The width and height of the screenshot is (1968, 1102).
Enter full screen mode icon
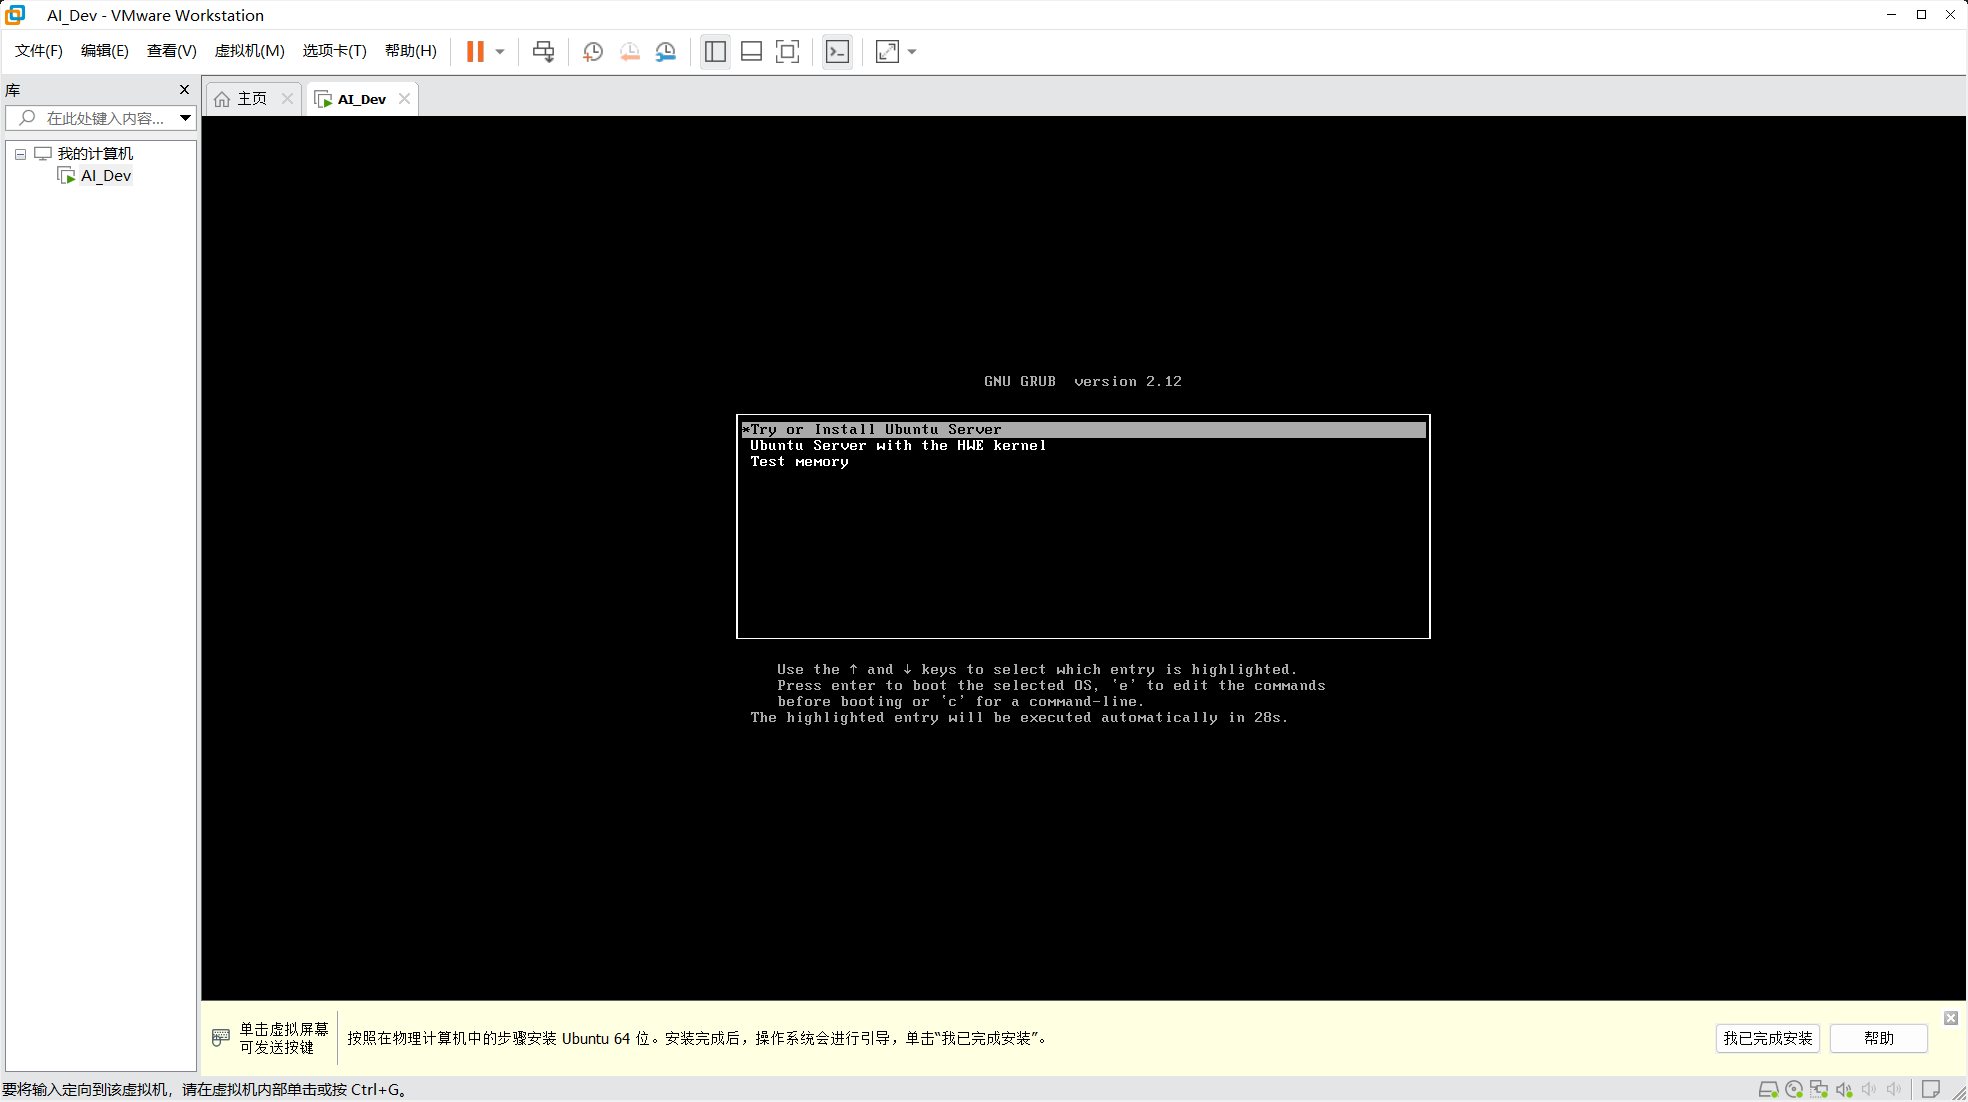point(787,51)
